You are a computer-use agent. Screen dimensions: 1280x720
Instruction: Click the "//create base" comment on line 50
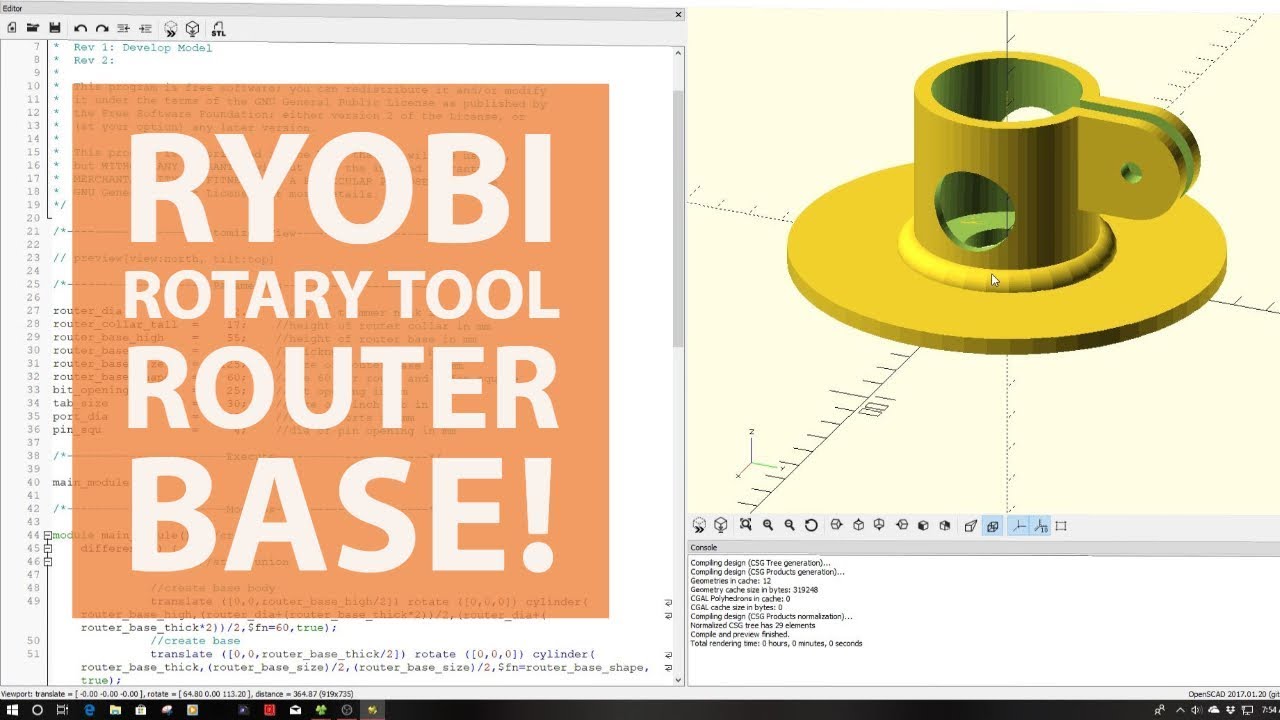pyautogui.click(x=195, y=640)
